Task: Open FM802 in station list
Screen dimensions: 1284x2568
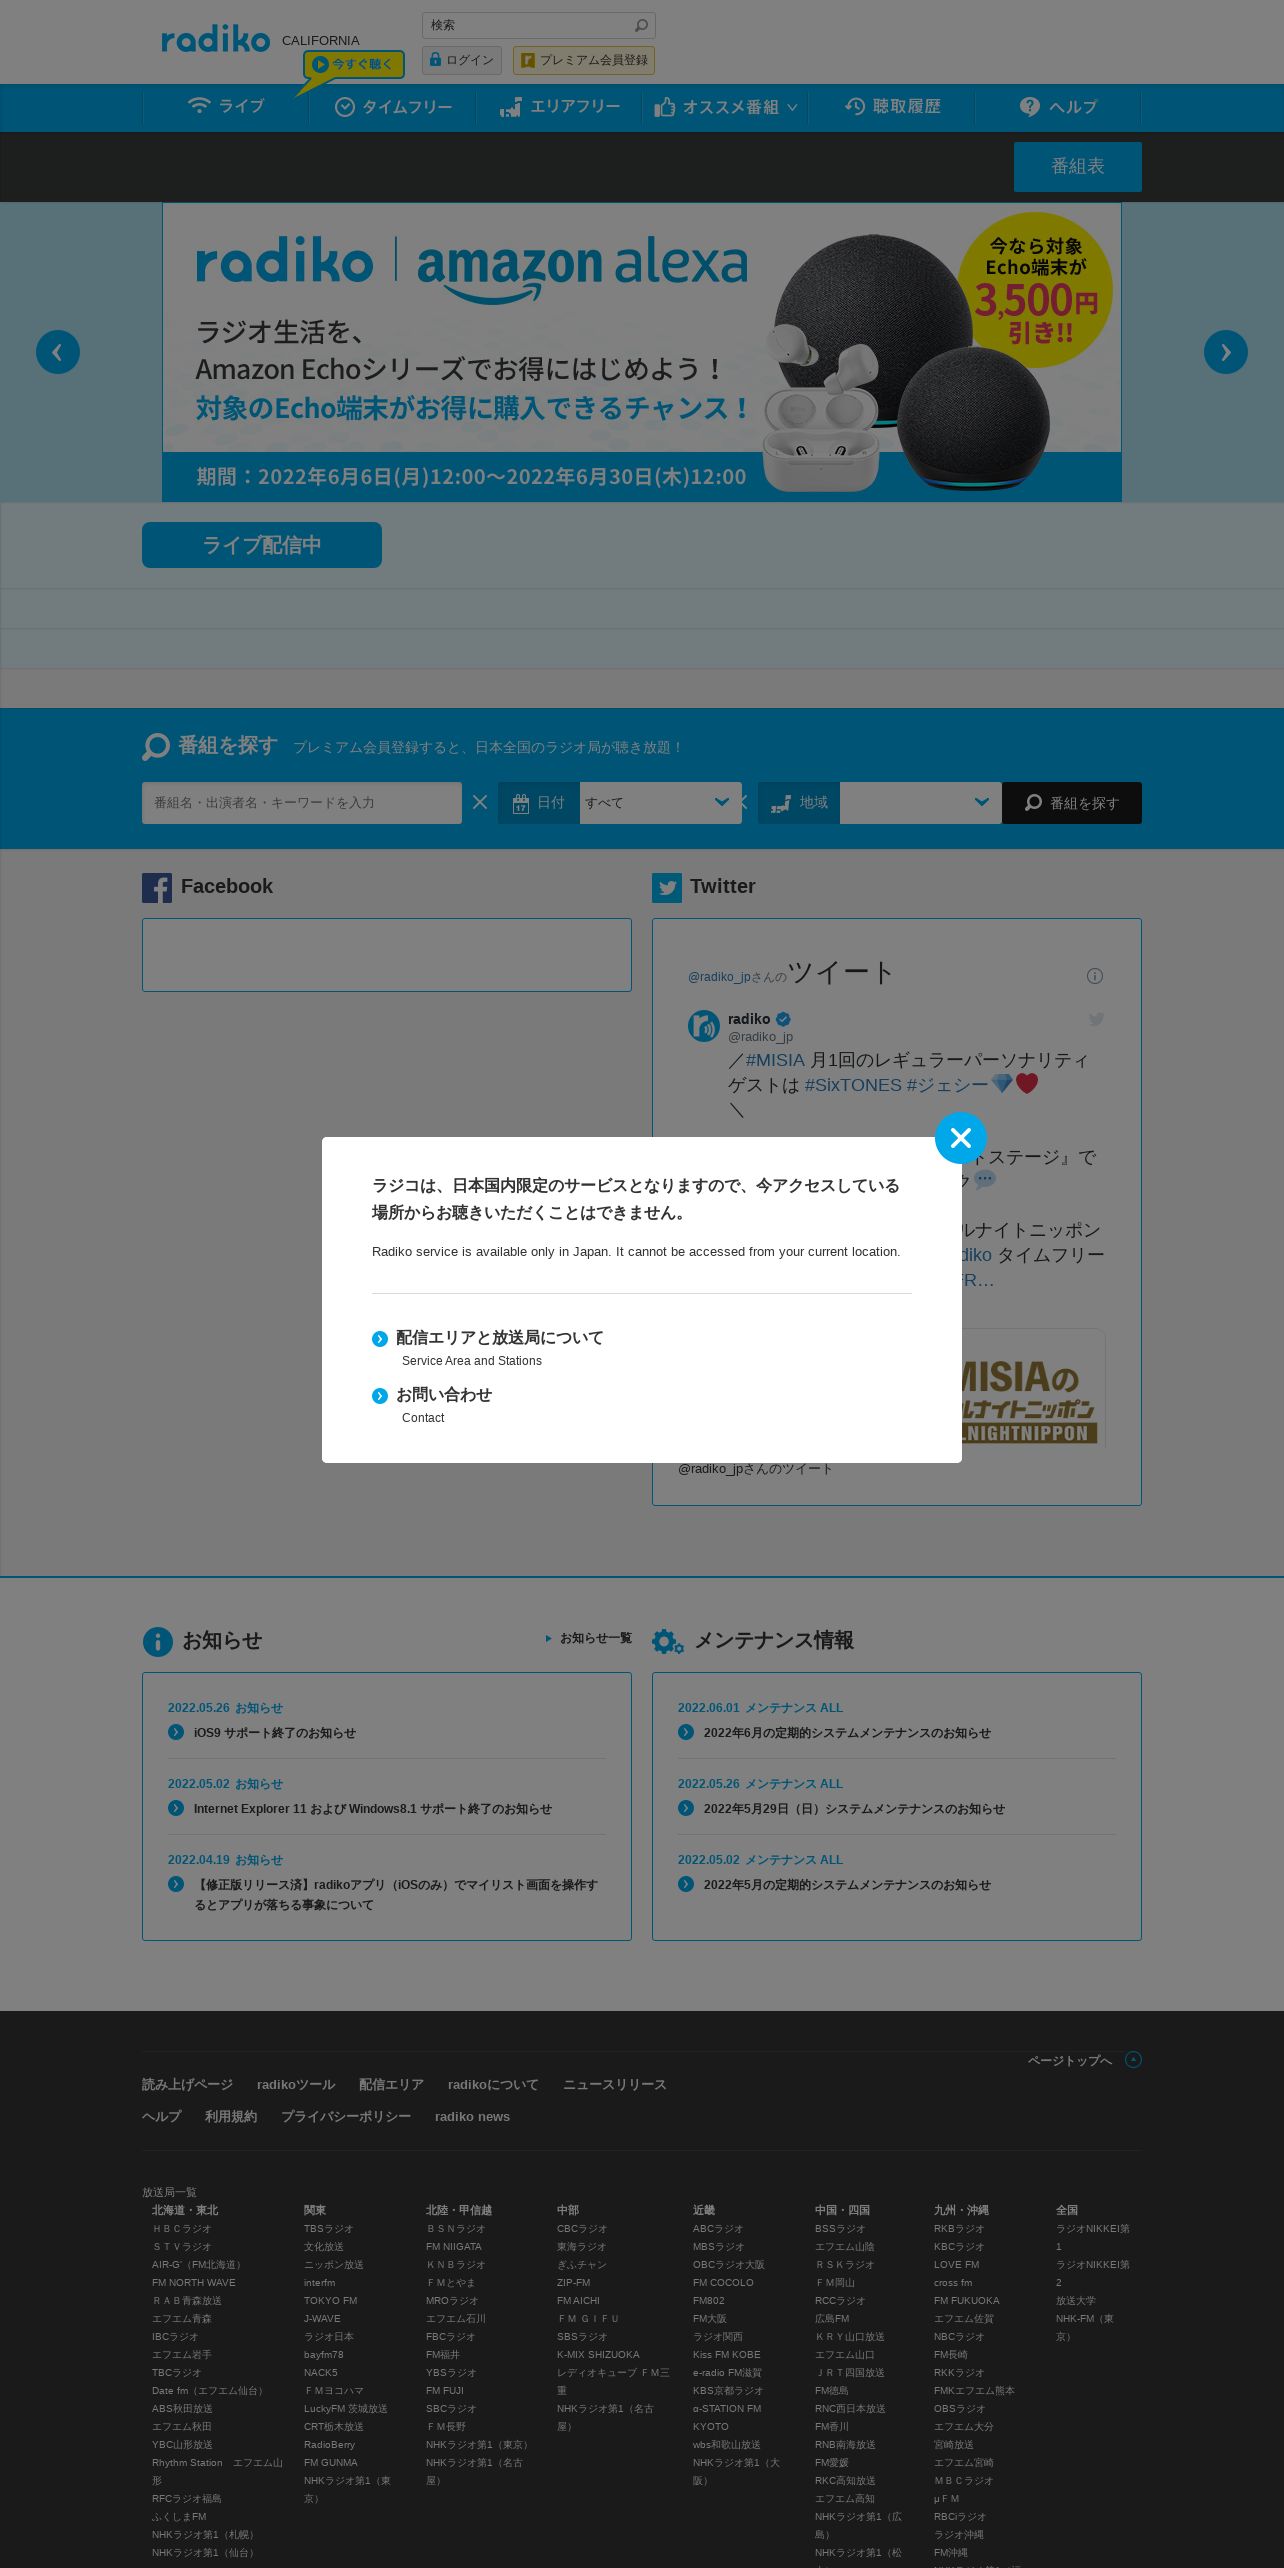Action: tap(709, 2300)
